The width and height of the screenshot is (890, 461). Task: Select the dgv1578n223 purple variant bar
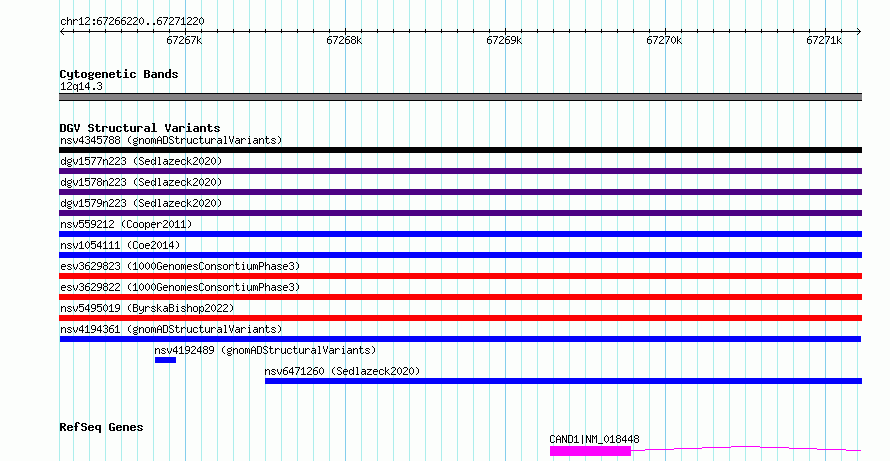point(461,192)
